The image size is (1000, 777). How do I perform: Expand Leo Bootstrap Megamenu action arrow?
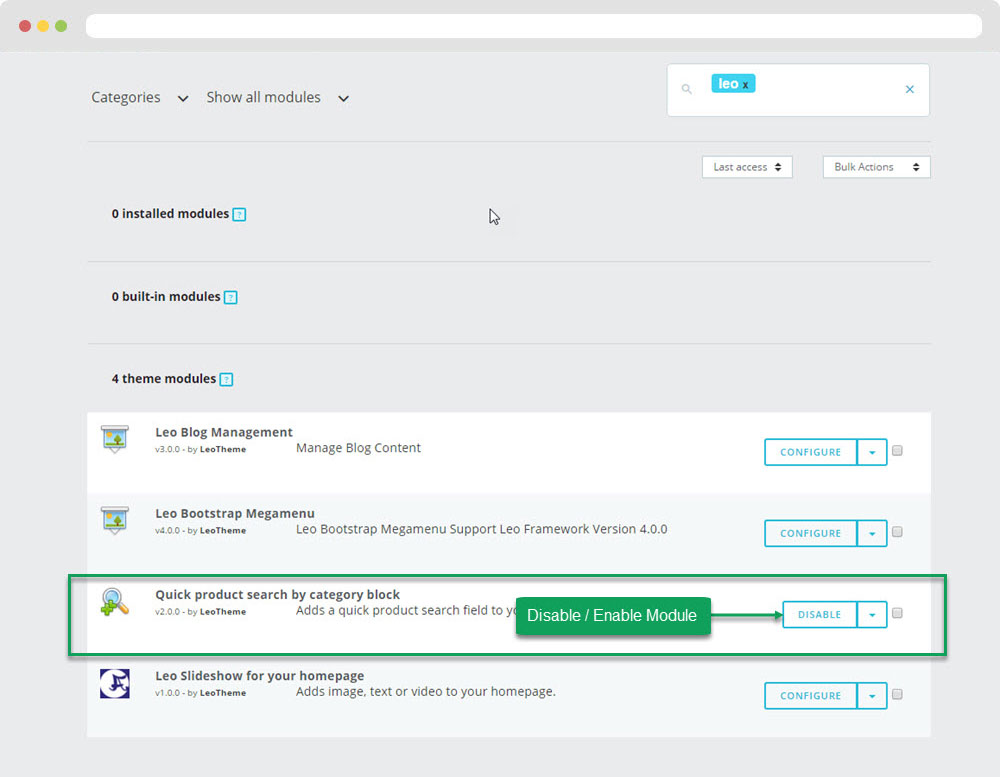tap(872, 533)
